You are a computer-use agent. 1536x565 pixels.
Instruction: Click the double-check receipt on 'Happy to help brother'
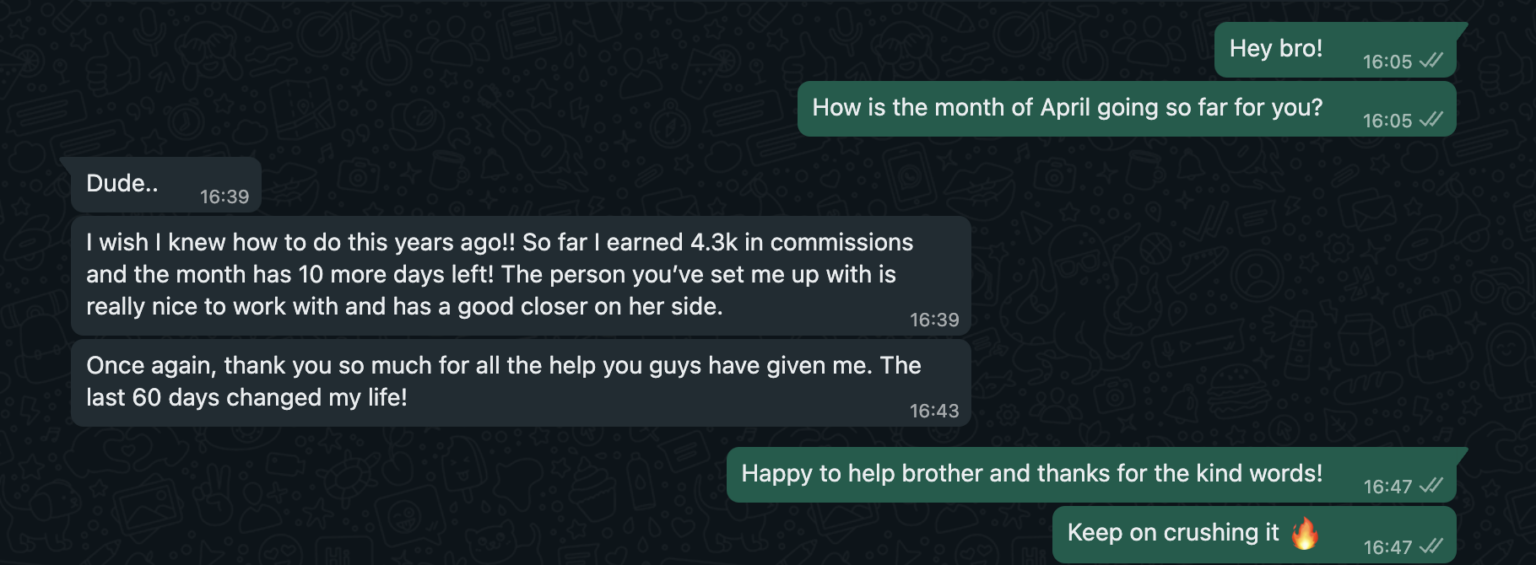coord(1431,486)
